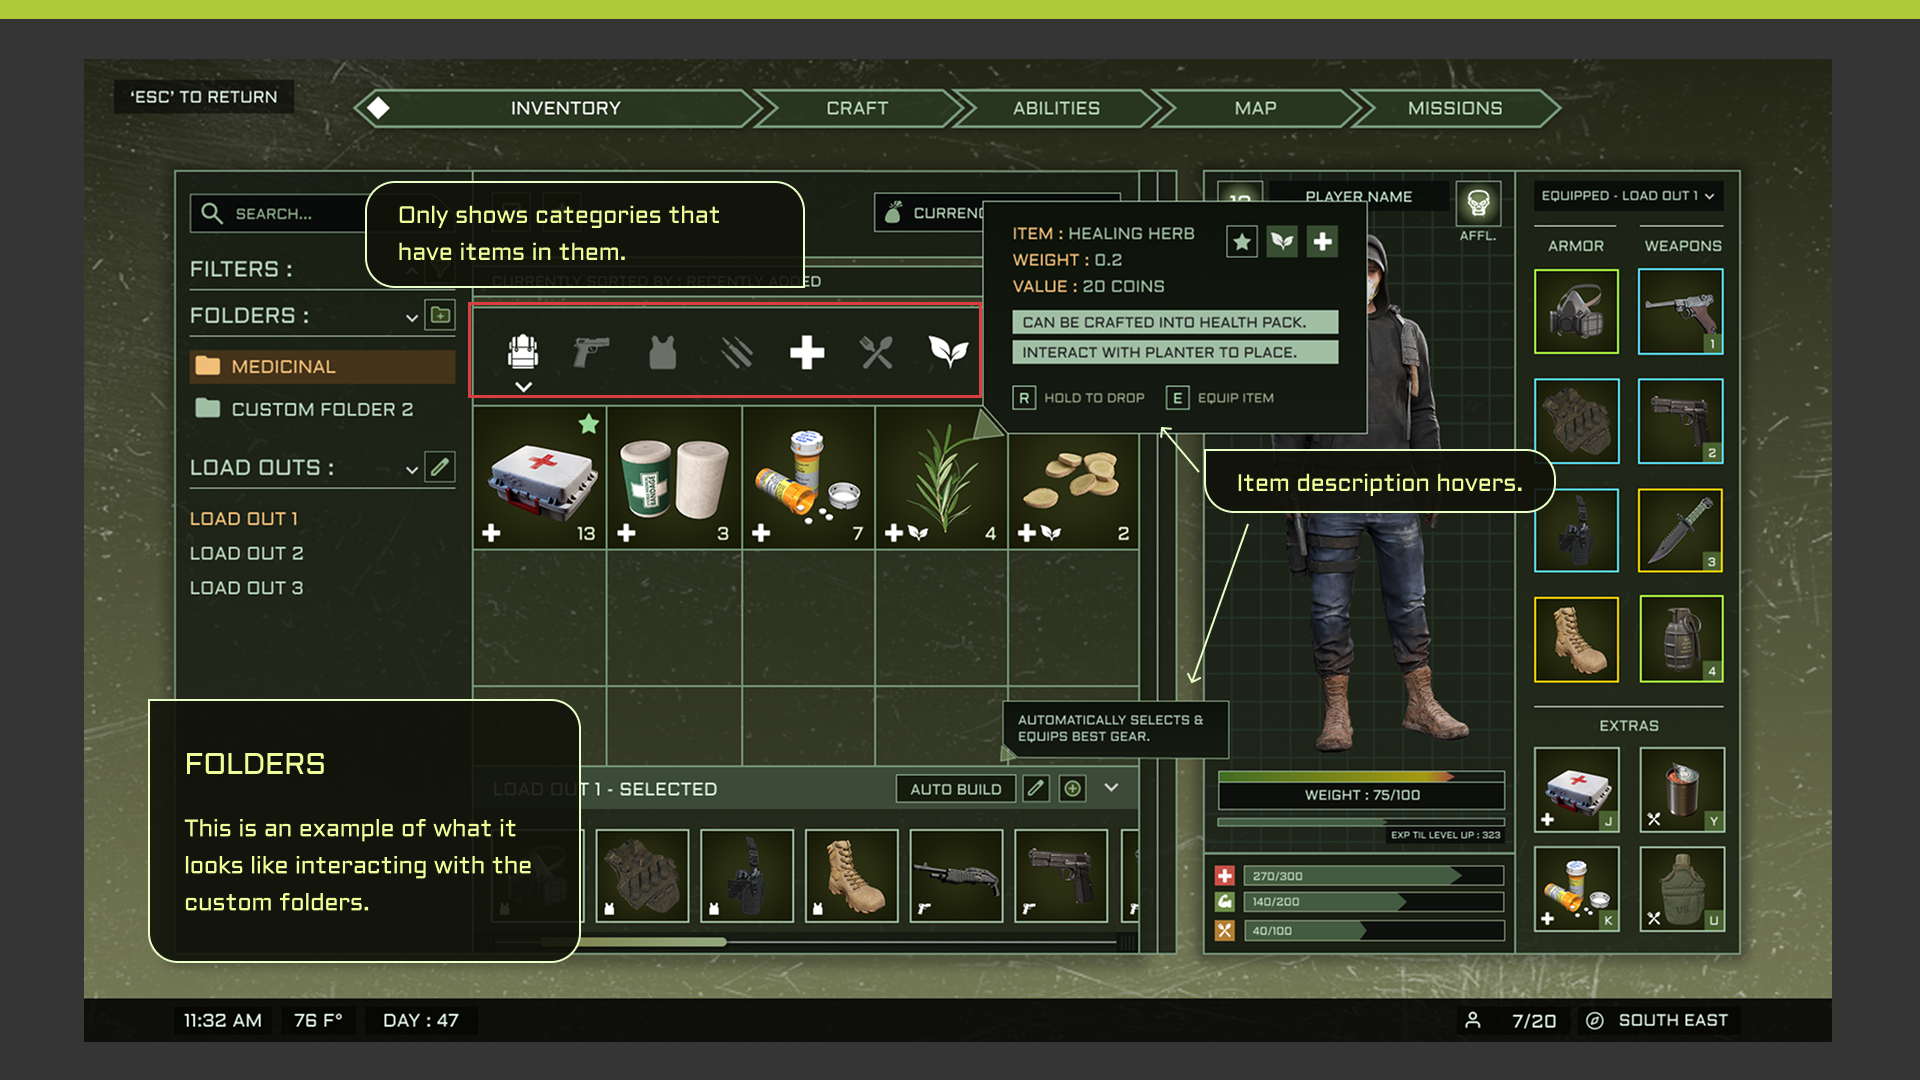1920x1080 pixels.
Task: Click the compass icon near South East
Action: [1595, 1021]
